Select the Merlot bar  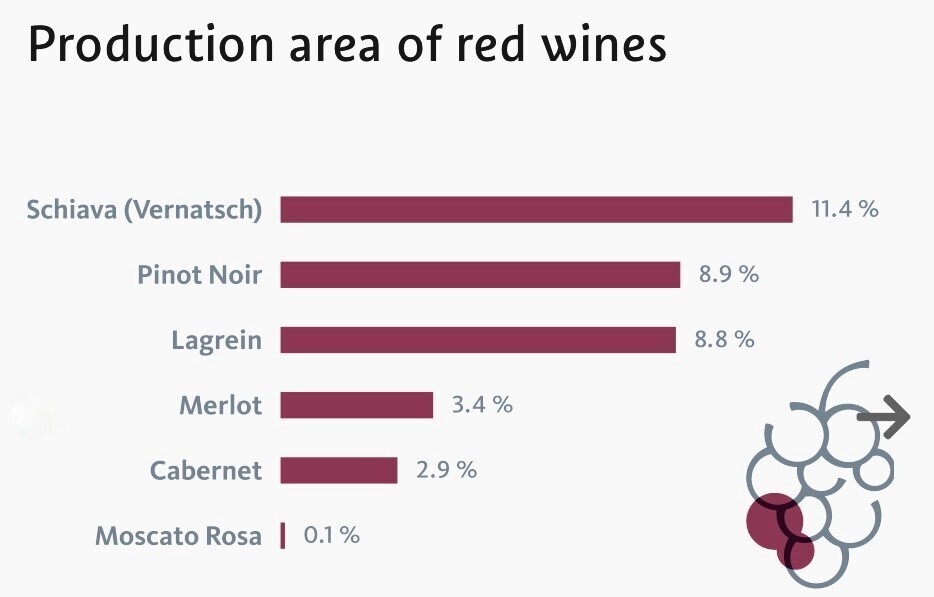coord(357,405)
